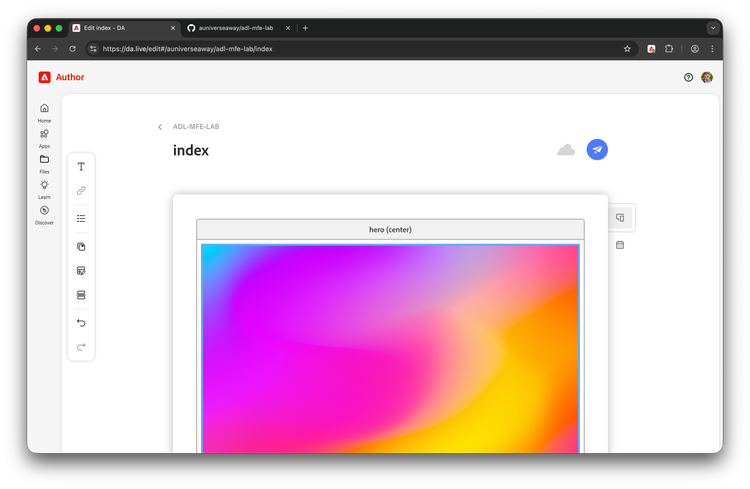Screen dimensions: 750x489
Task: Toggle the device preview icon beside editor
Action: (x=620, y=217)
